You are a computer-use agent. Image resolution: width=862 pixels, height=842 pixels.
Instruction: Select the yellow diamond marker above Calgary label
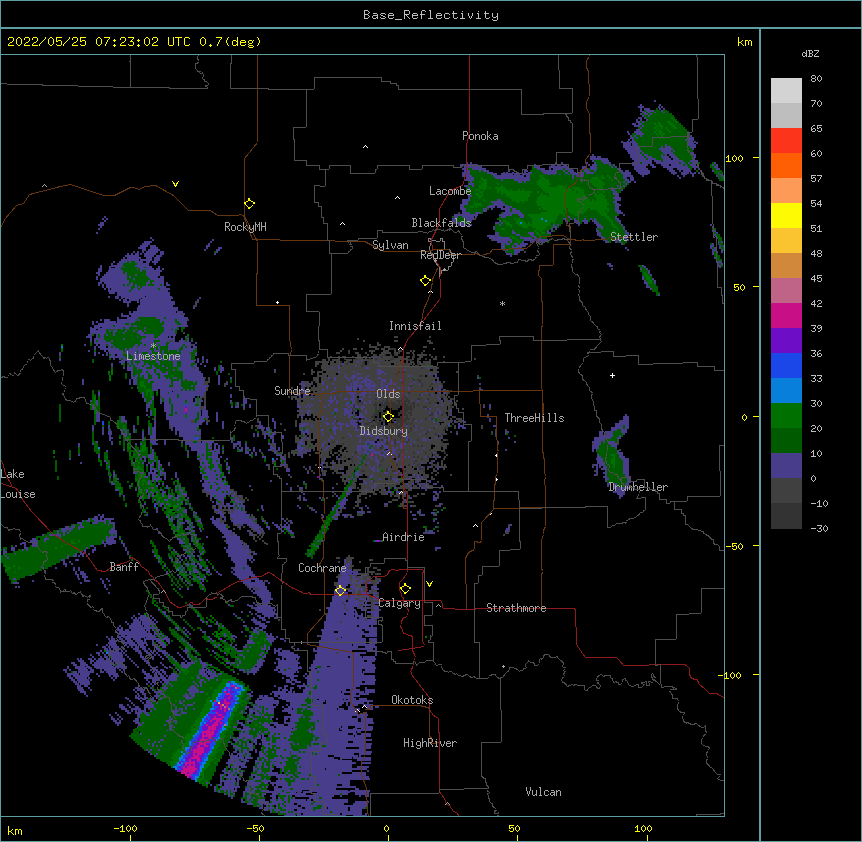pyautogui.click(x=405, y=589)
